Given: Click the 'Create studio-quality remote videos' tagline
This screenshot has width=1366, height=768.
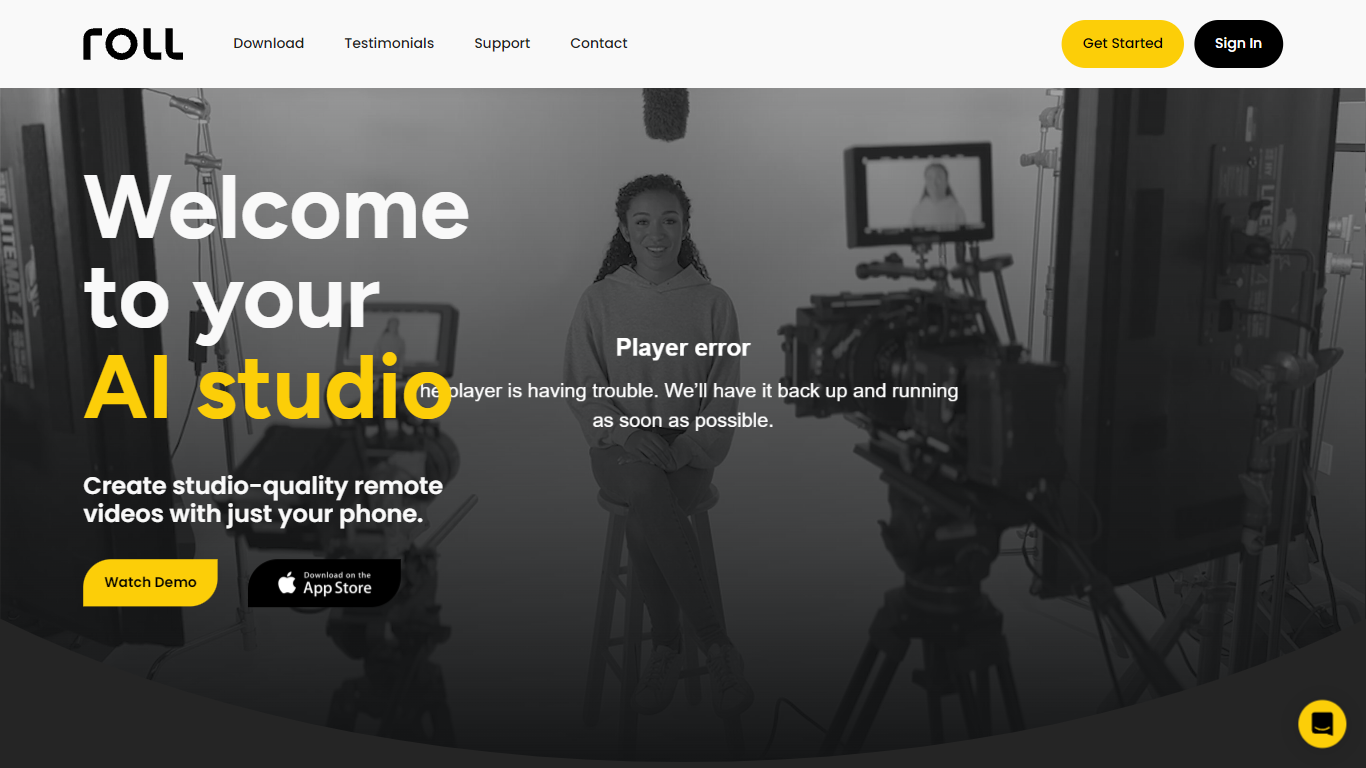Looking at the screenshot, I should click(x=263, y=499).
